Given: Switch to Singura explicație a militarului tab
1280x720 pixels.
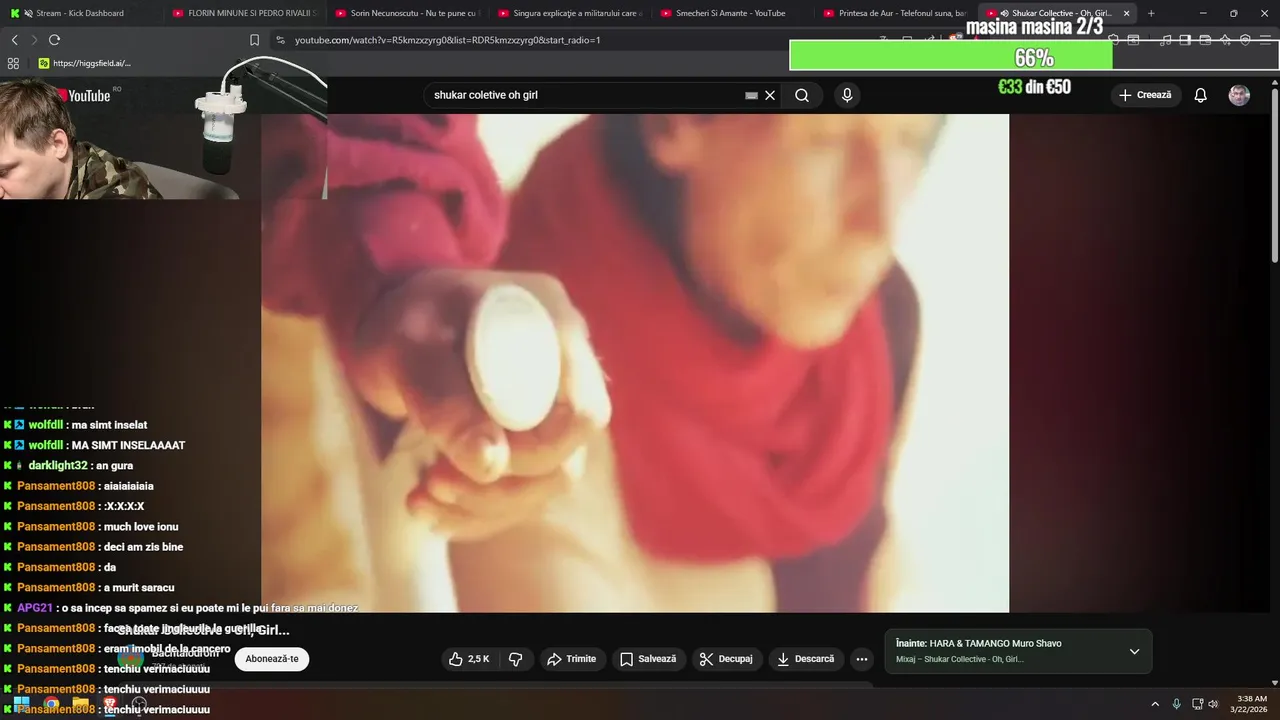Looking at the screenshot, I should tap(569, 13).
